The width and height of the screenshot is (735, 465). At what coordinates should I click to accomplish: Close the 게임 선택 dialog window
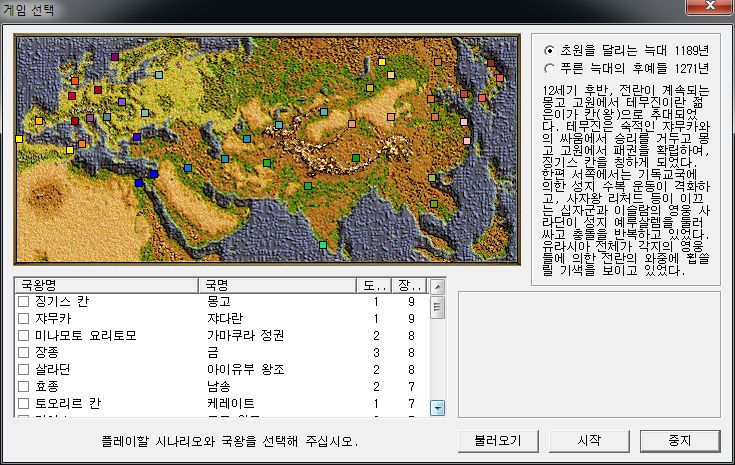tap(710, 6)
